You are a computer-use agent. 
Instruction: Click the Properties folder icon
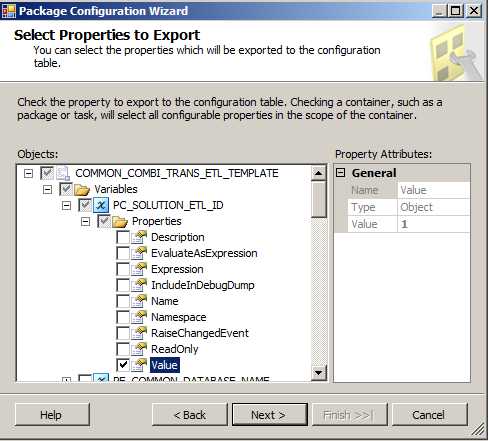click(120, 221)
